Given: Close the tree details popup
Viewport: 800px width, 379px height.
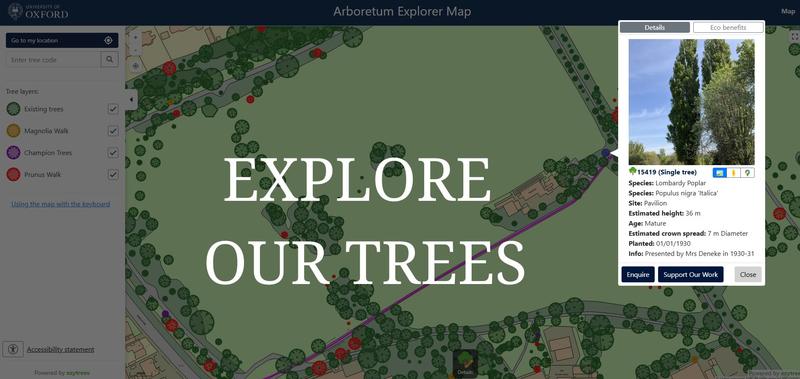Looking at the screenshot, I should [x=748, y=274].
